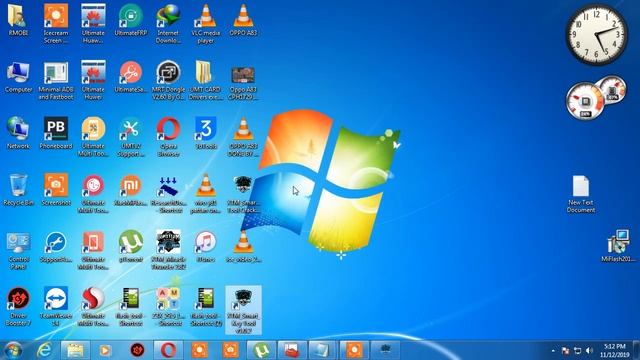
Task: Select the 3uTools desktop shortcut
Action: pyautogui.click(x=206, y=134)
